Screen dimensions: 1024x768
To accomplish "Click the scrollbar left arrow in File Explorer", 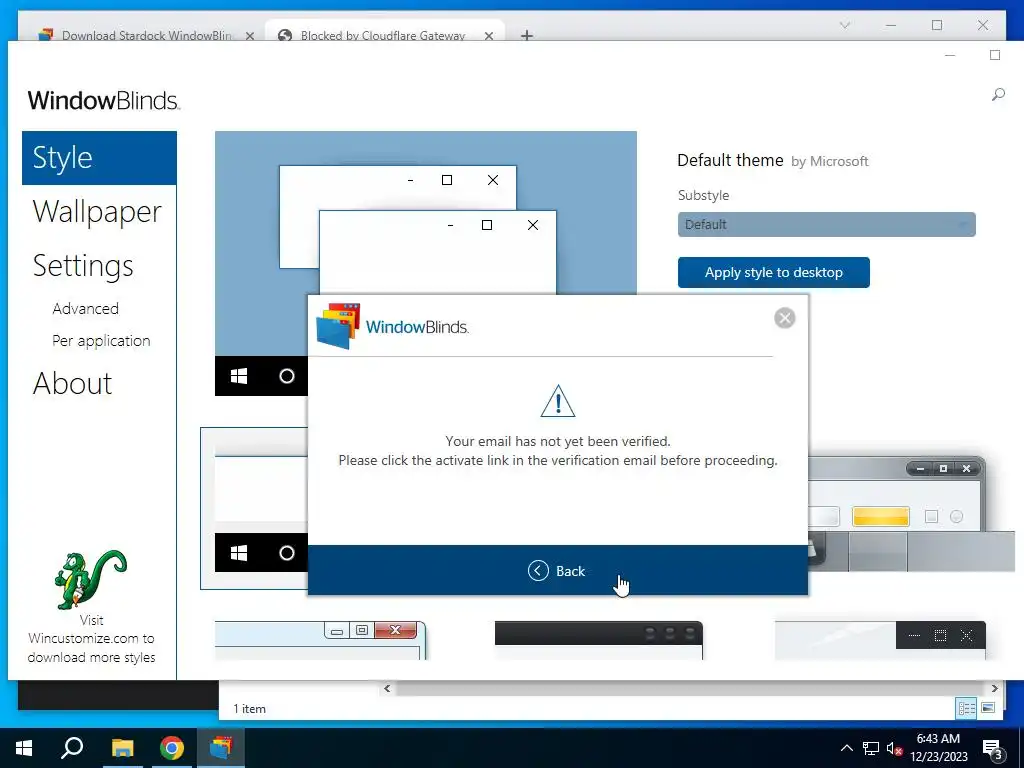I will click(x=387, y=688).
